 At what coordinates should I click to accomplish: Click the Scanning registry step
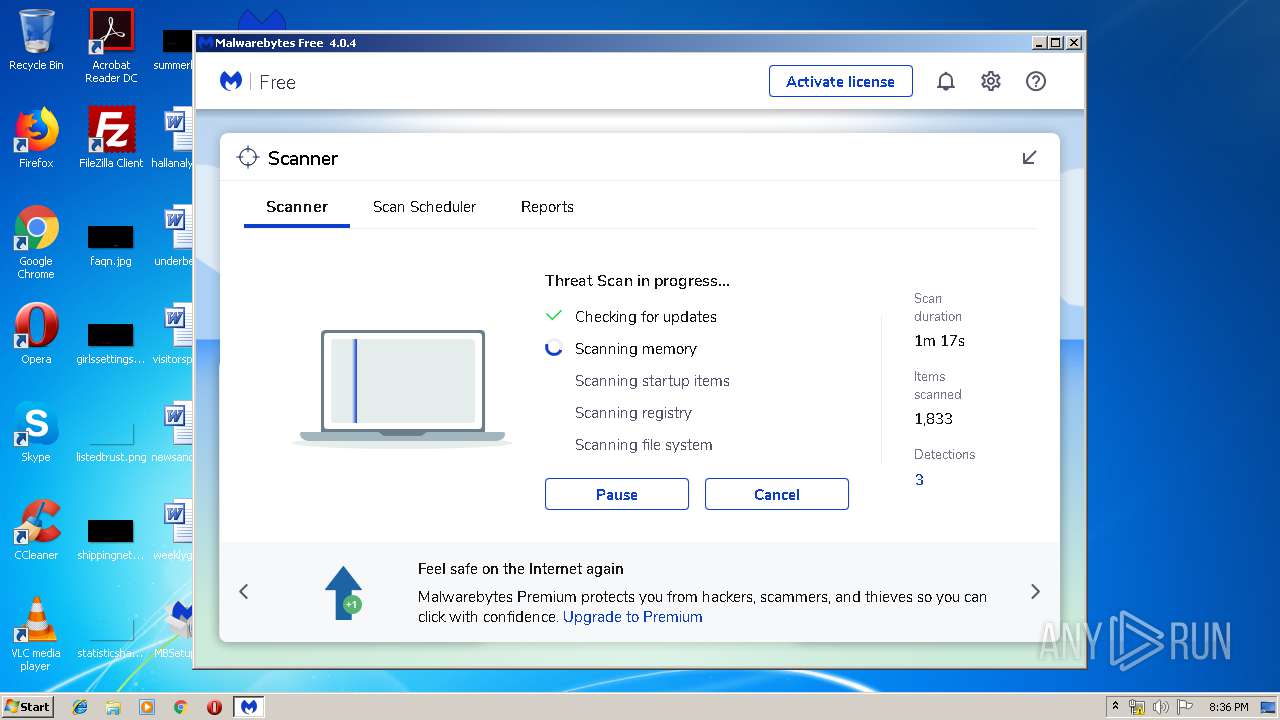633,413
